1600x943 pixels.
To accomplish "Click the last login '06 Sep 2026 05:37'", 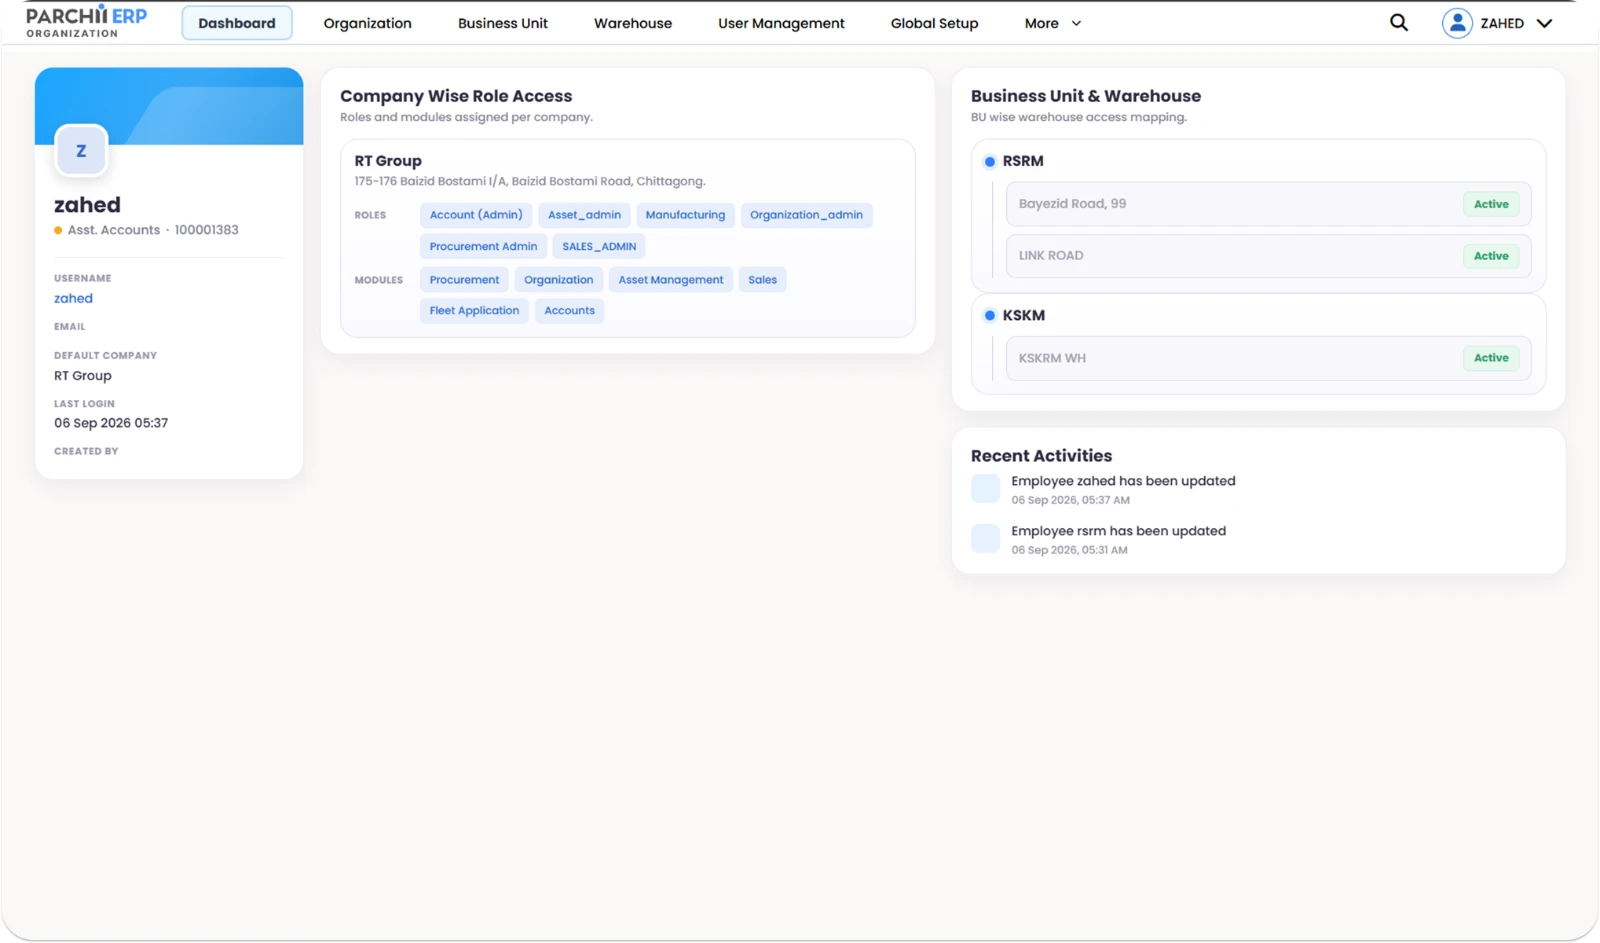I will coord(111,423).
